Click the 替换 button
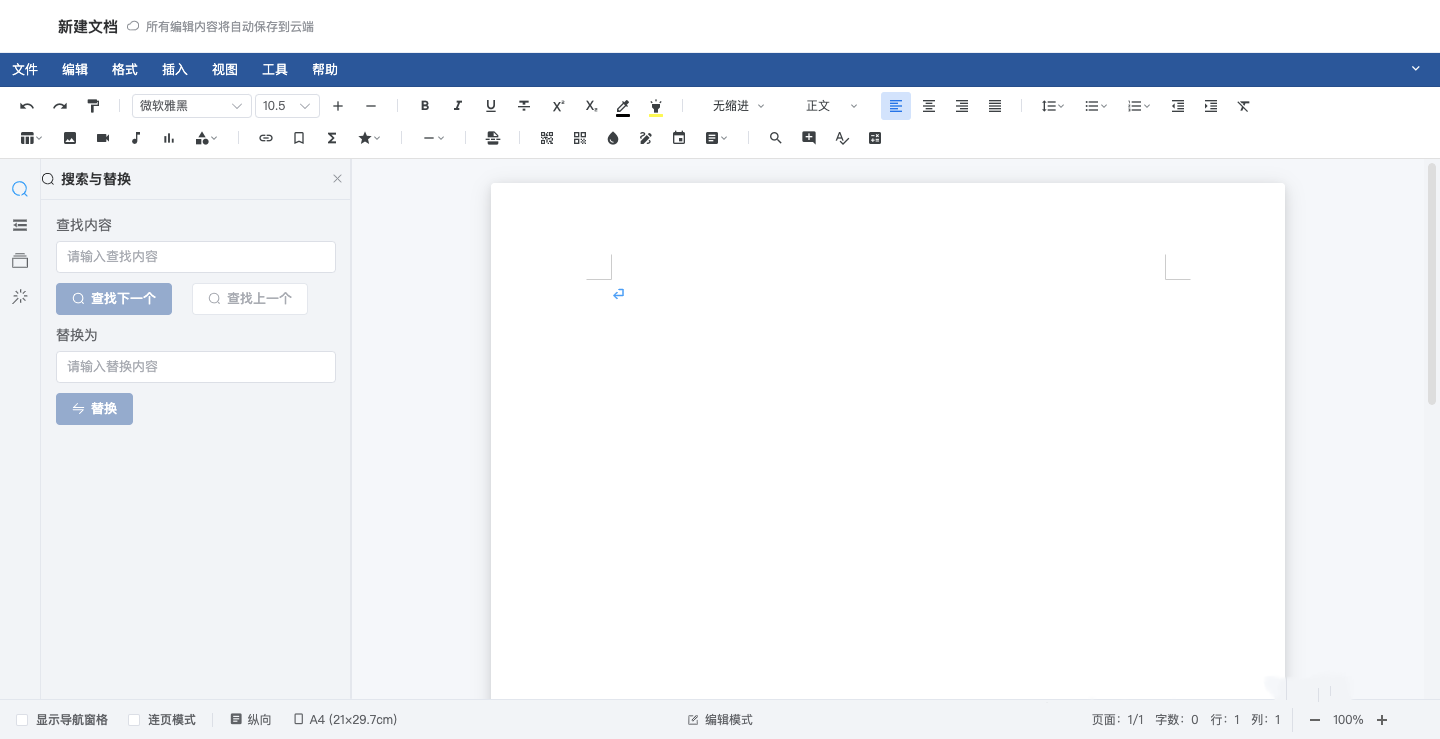Screen dimensions: 1440x739 94,409
